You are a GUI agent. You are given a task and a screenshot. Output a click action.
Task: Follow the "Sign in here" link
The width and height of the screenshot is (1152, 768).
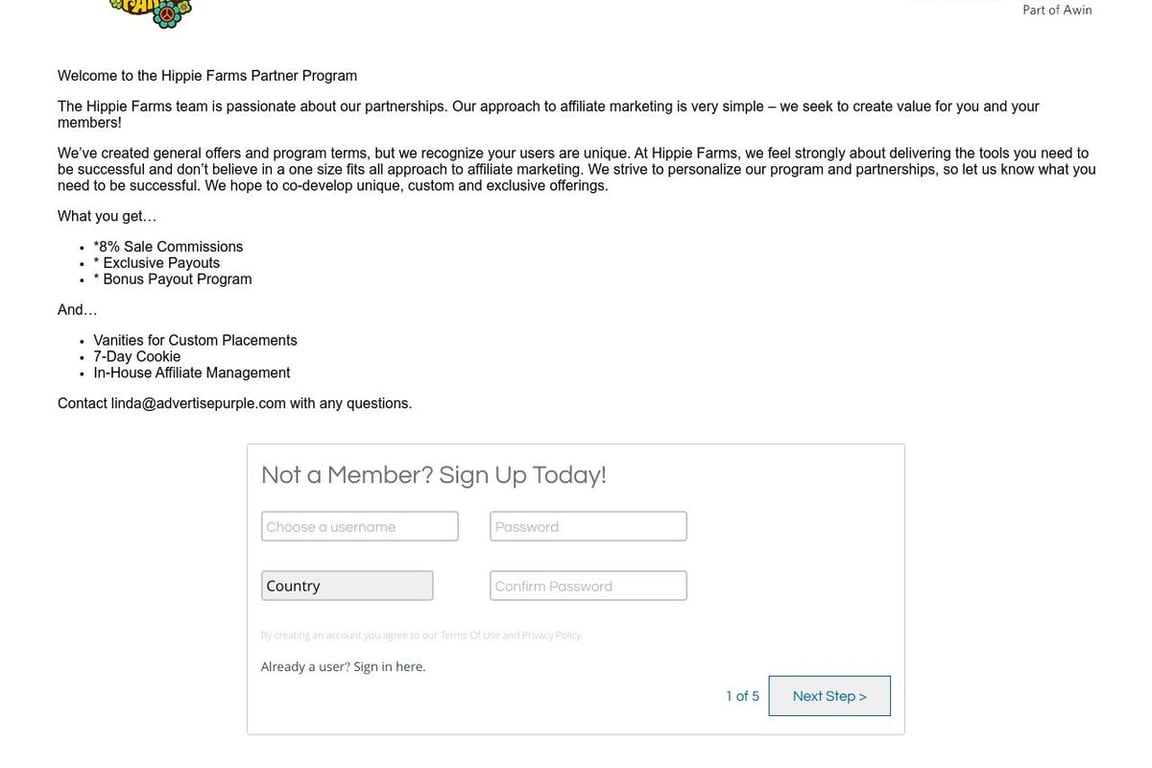pos(389,667)
